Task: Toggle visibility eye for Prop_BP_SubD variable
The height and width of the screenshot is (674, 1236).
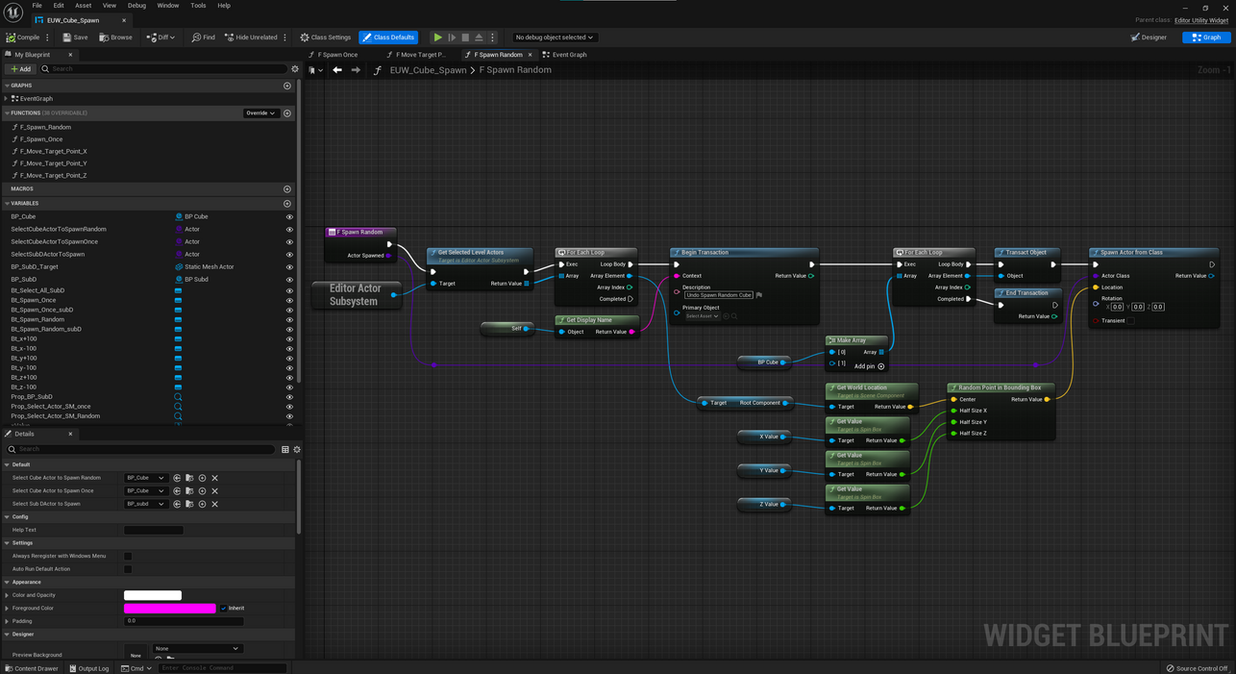Action: click(x=290, y=397)
